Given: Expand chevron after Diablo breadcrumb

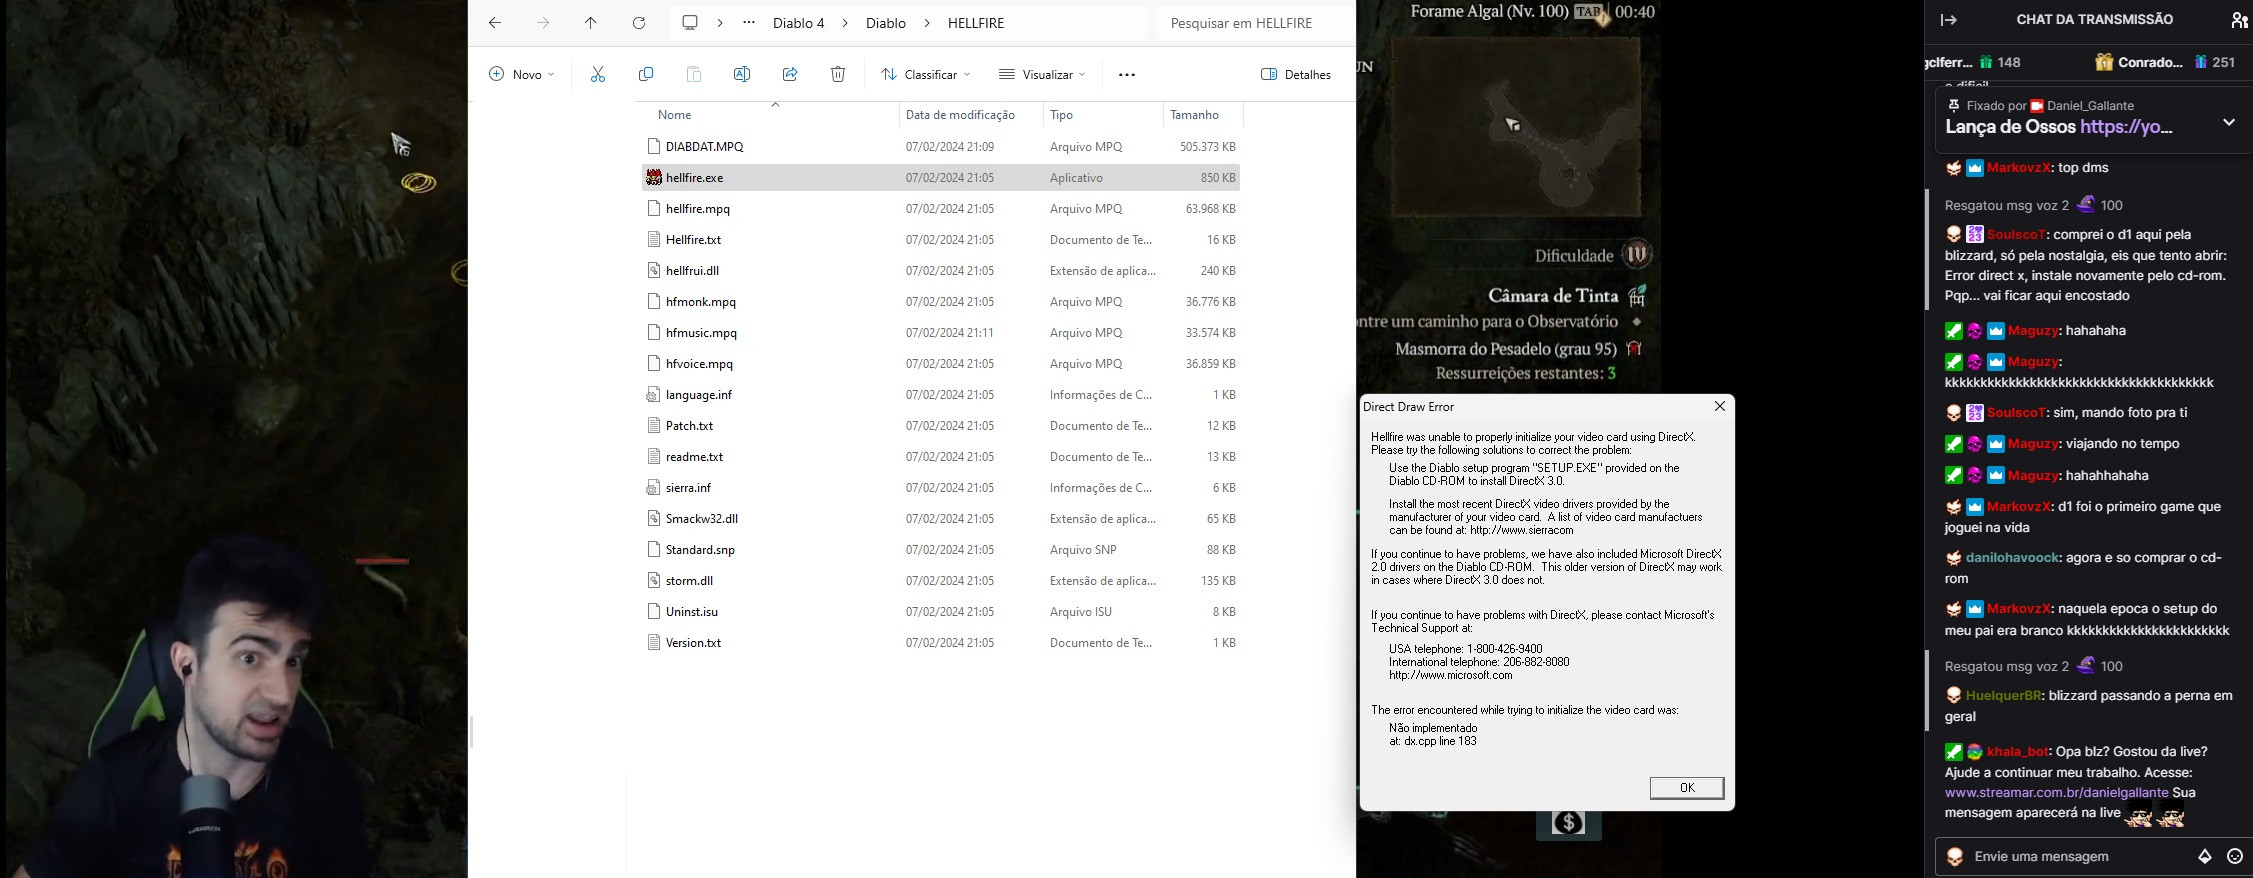Looking at the screenshot, I should pyautogui.click(x=927, y=23).
